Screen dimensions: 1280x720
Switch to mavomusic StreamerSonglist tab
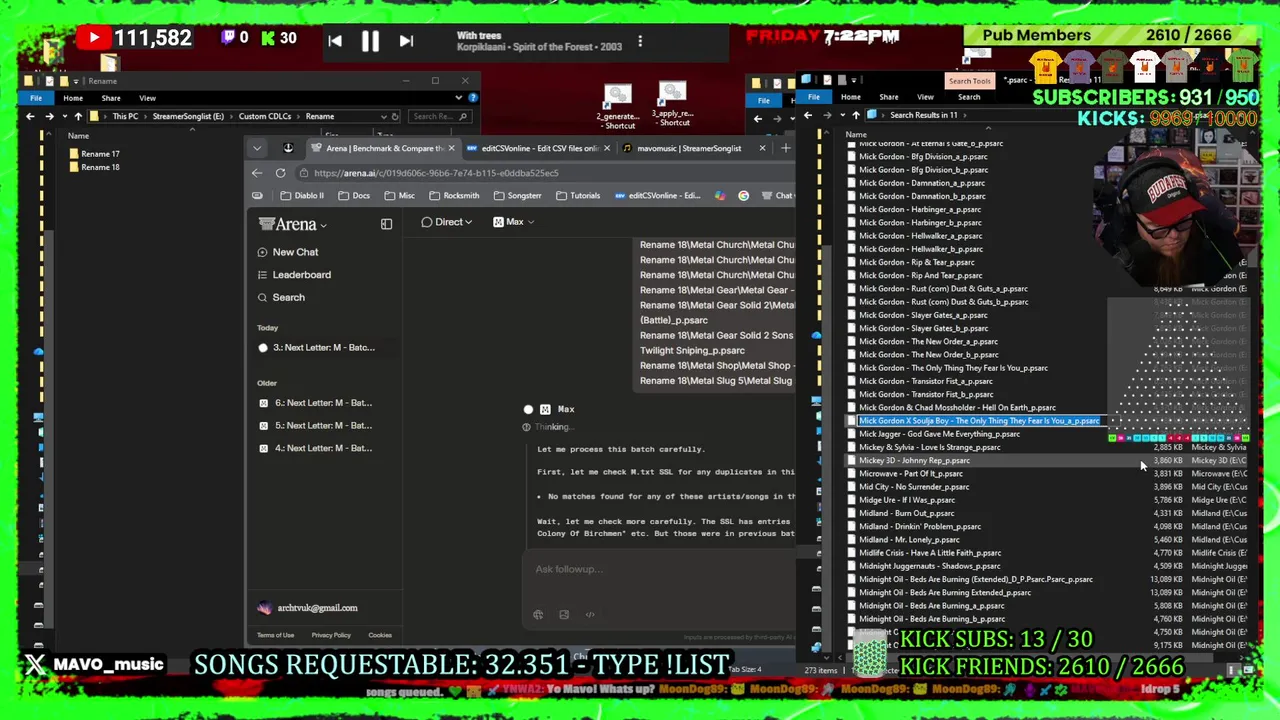pos(690,148)
